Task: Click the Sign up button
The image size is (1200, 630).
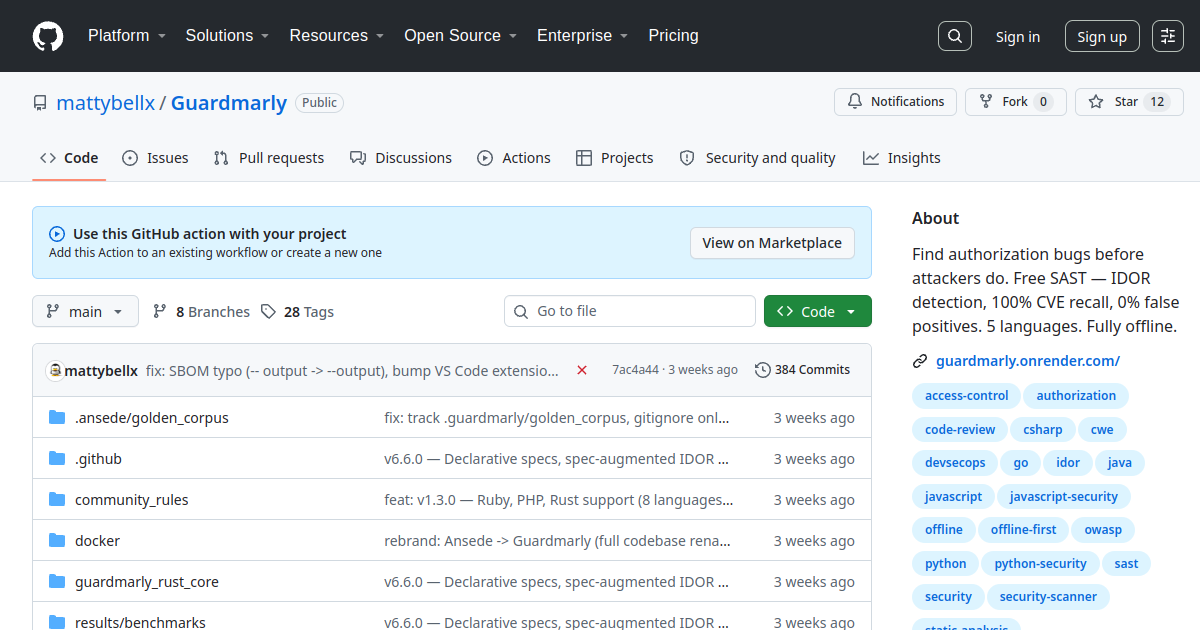Action: [1102, 37]
